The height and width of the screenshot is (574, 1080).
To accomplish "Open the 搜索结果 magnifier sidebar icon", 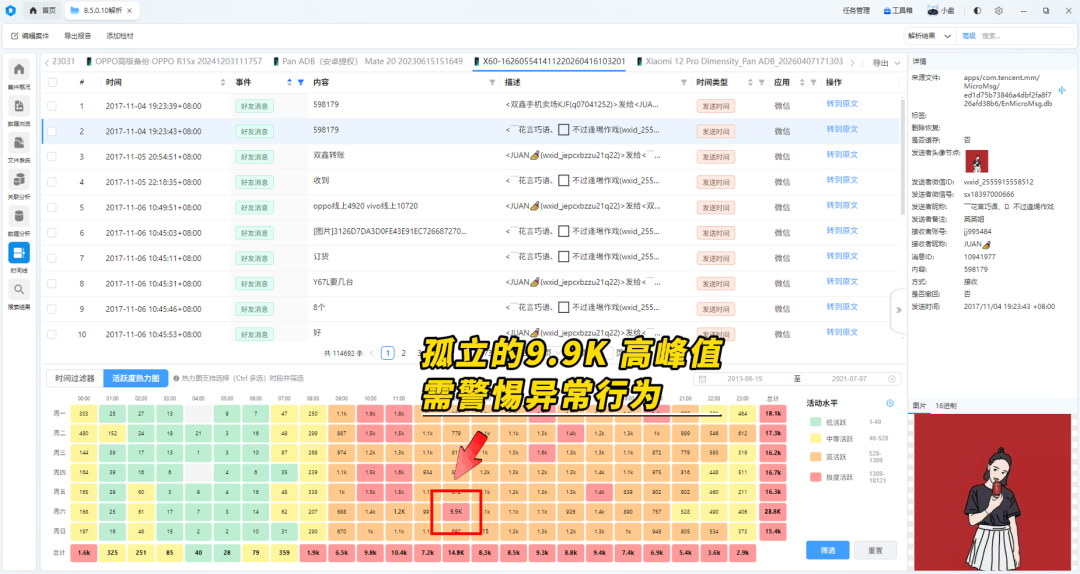I will pos(19,289).
